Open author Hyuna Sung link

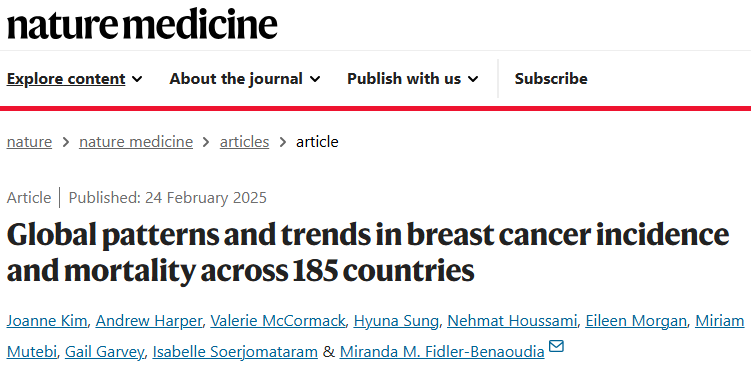396,321
